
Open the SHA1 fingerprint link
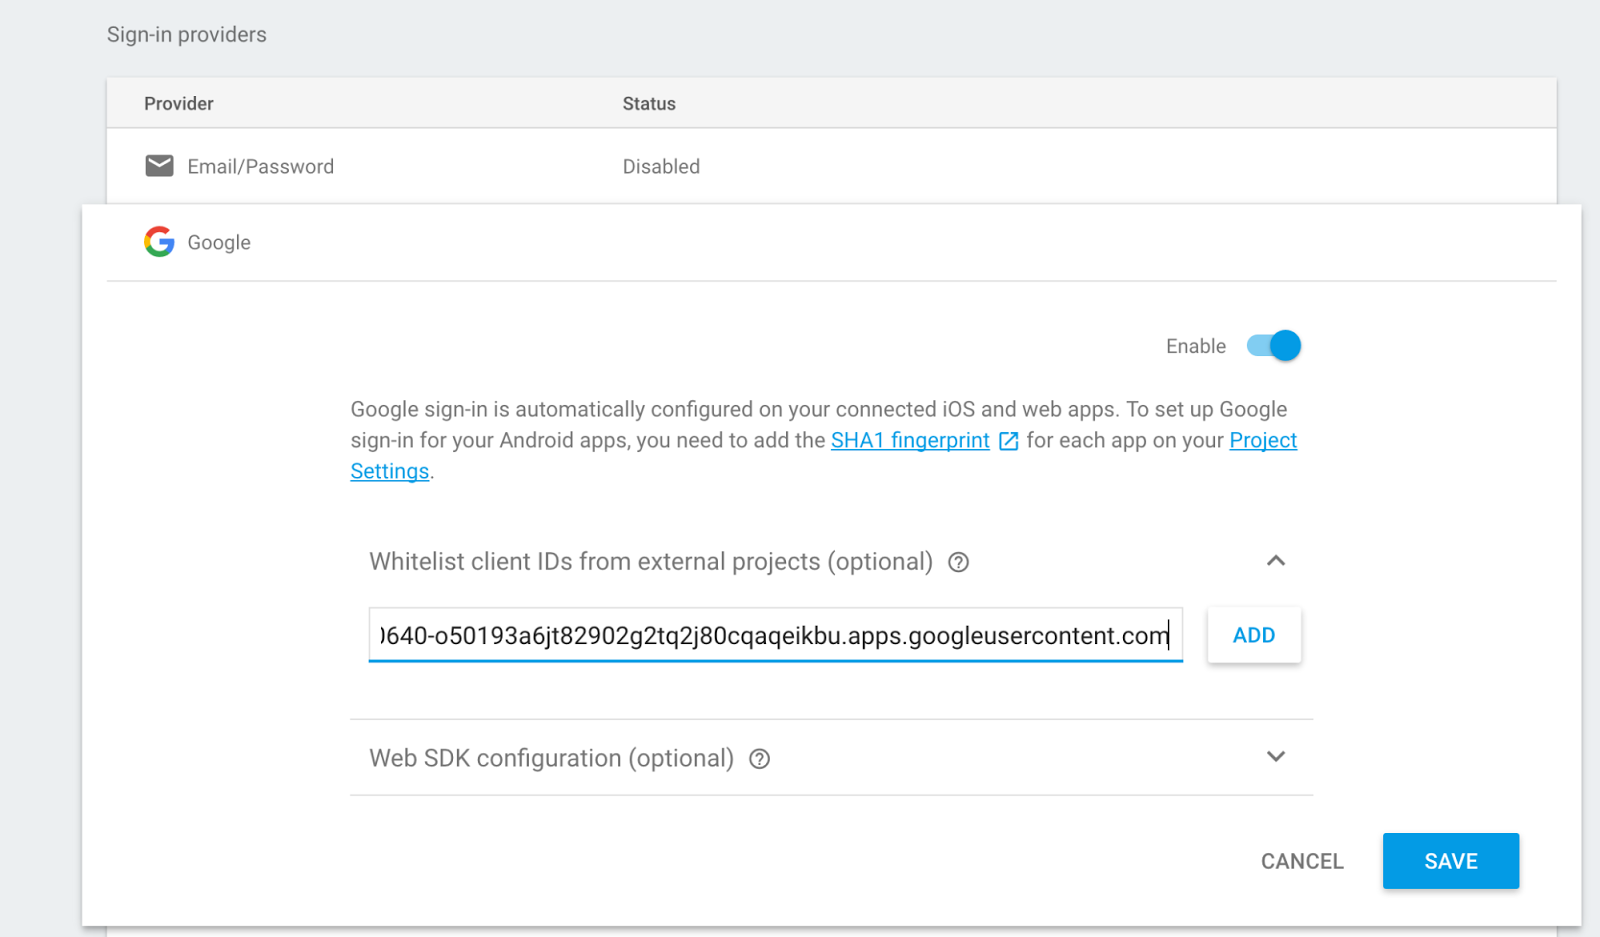(x=910, y=441)
